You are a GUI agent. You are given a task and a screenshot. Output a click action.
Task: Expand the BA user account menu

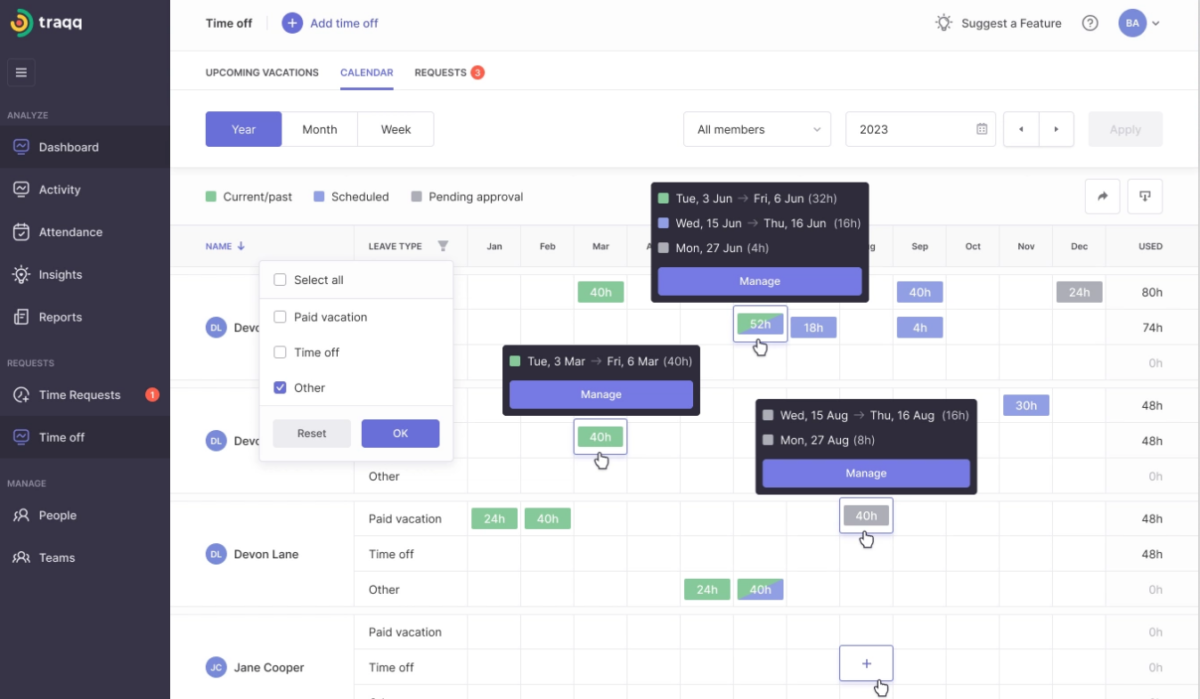coord(1140,23)
